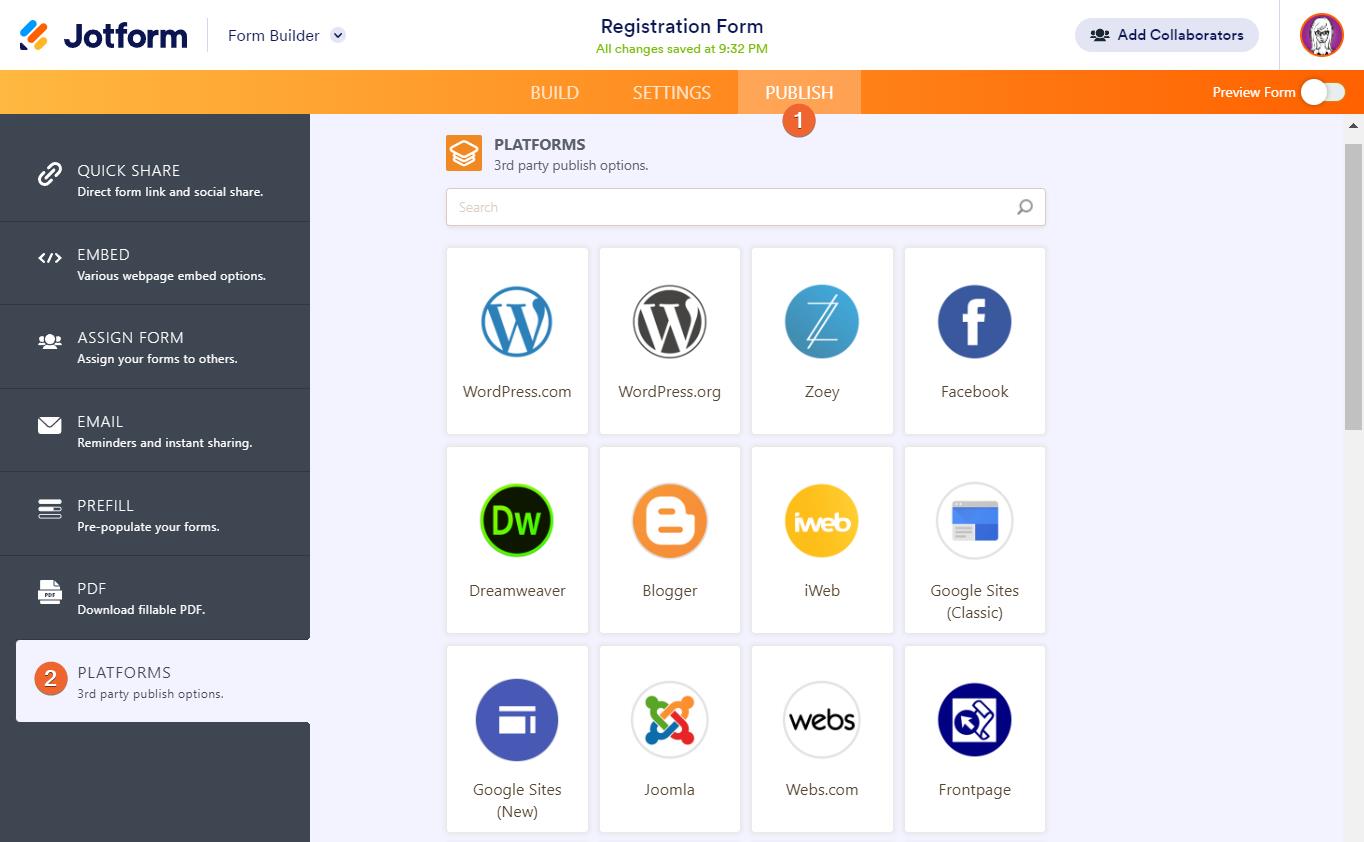1364x842 pixels.
Task: Click the Jotform logo
Action: point(103,35)
